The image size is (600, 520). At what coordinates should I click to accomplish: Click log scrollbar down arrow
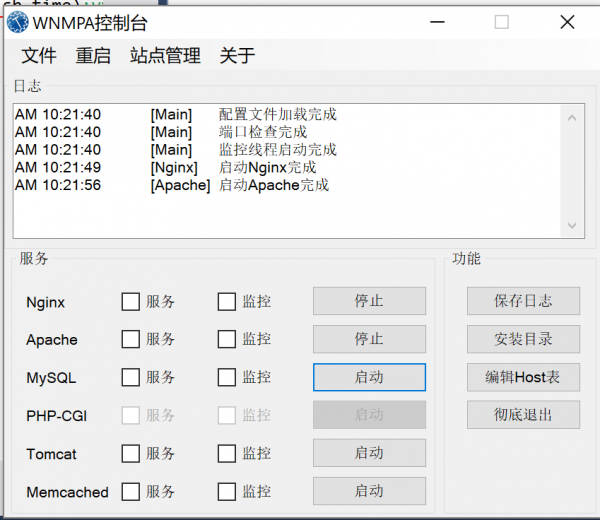pyautogui.click(x=572, y=225)
